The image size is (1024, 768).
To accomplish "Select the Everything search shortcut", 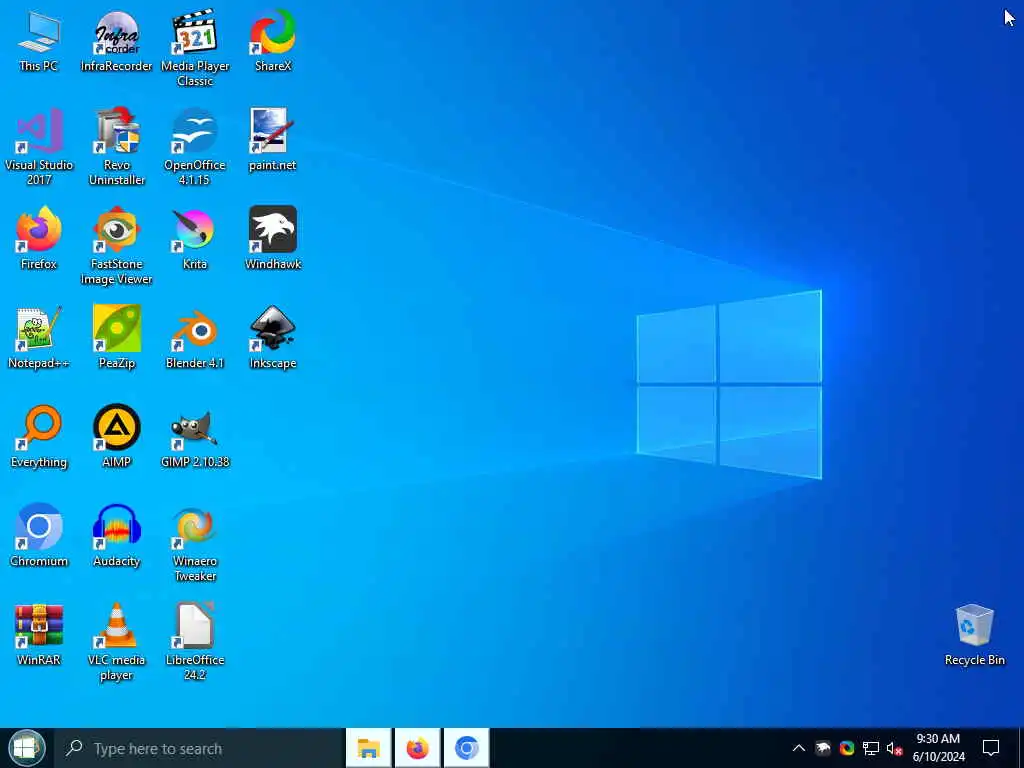I will coord(39,437).
